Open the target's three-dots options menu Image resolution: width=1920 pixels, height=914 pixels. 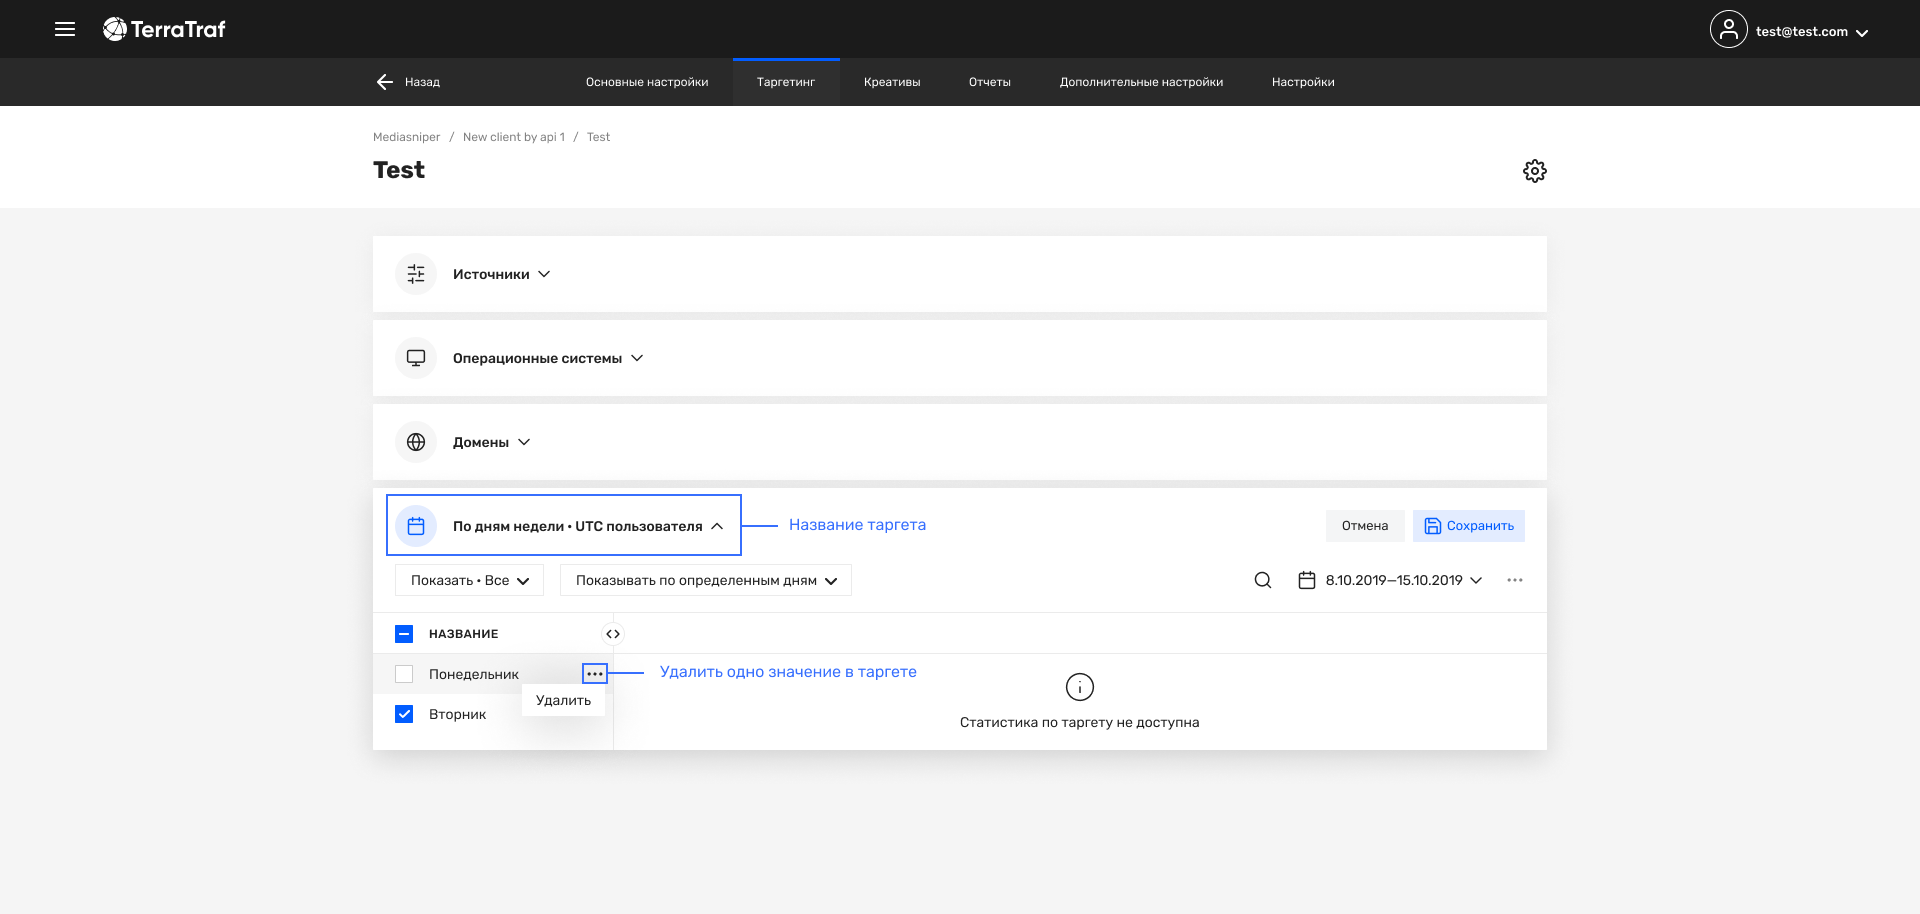pos(1515,580)
